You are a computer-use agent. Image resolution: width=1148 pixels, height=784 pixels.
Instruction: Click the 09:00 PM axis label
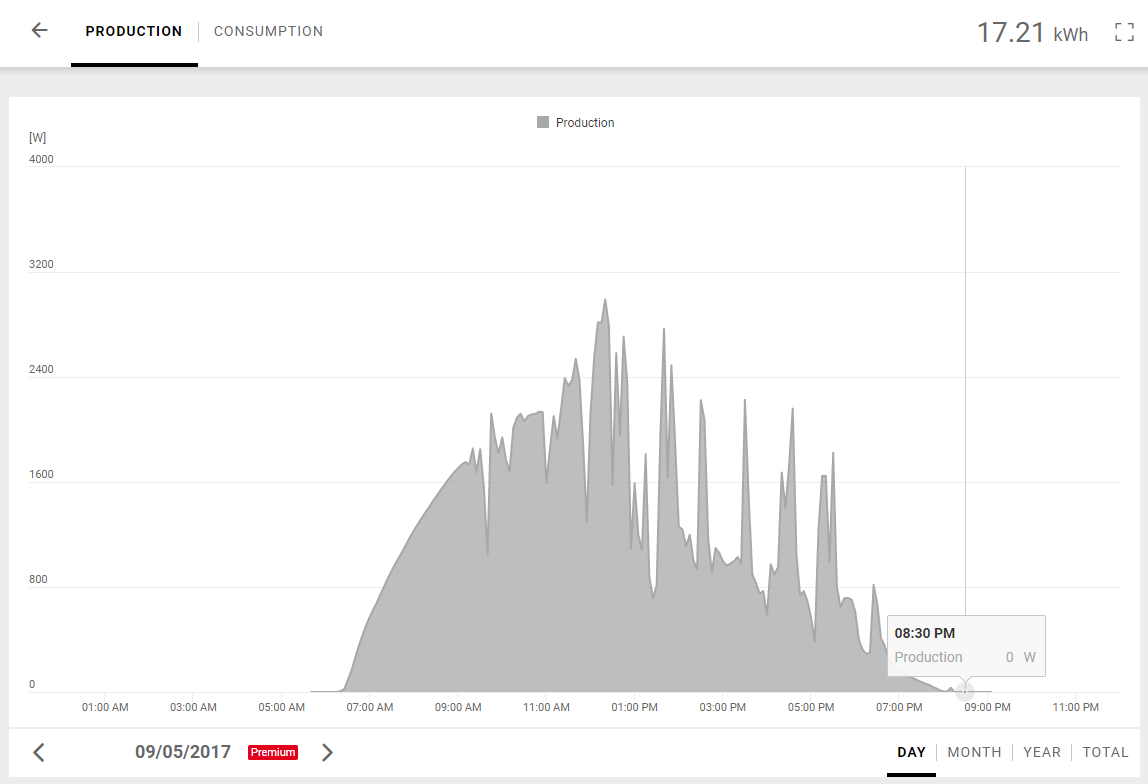[x=988, y=707]
